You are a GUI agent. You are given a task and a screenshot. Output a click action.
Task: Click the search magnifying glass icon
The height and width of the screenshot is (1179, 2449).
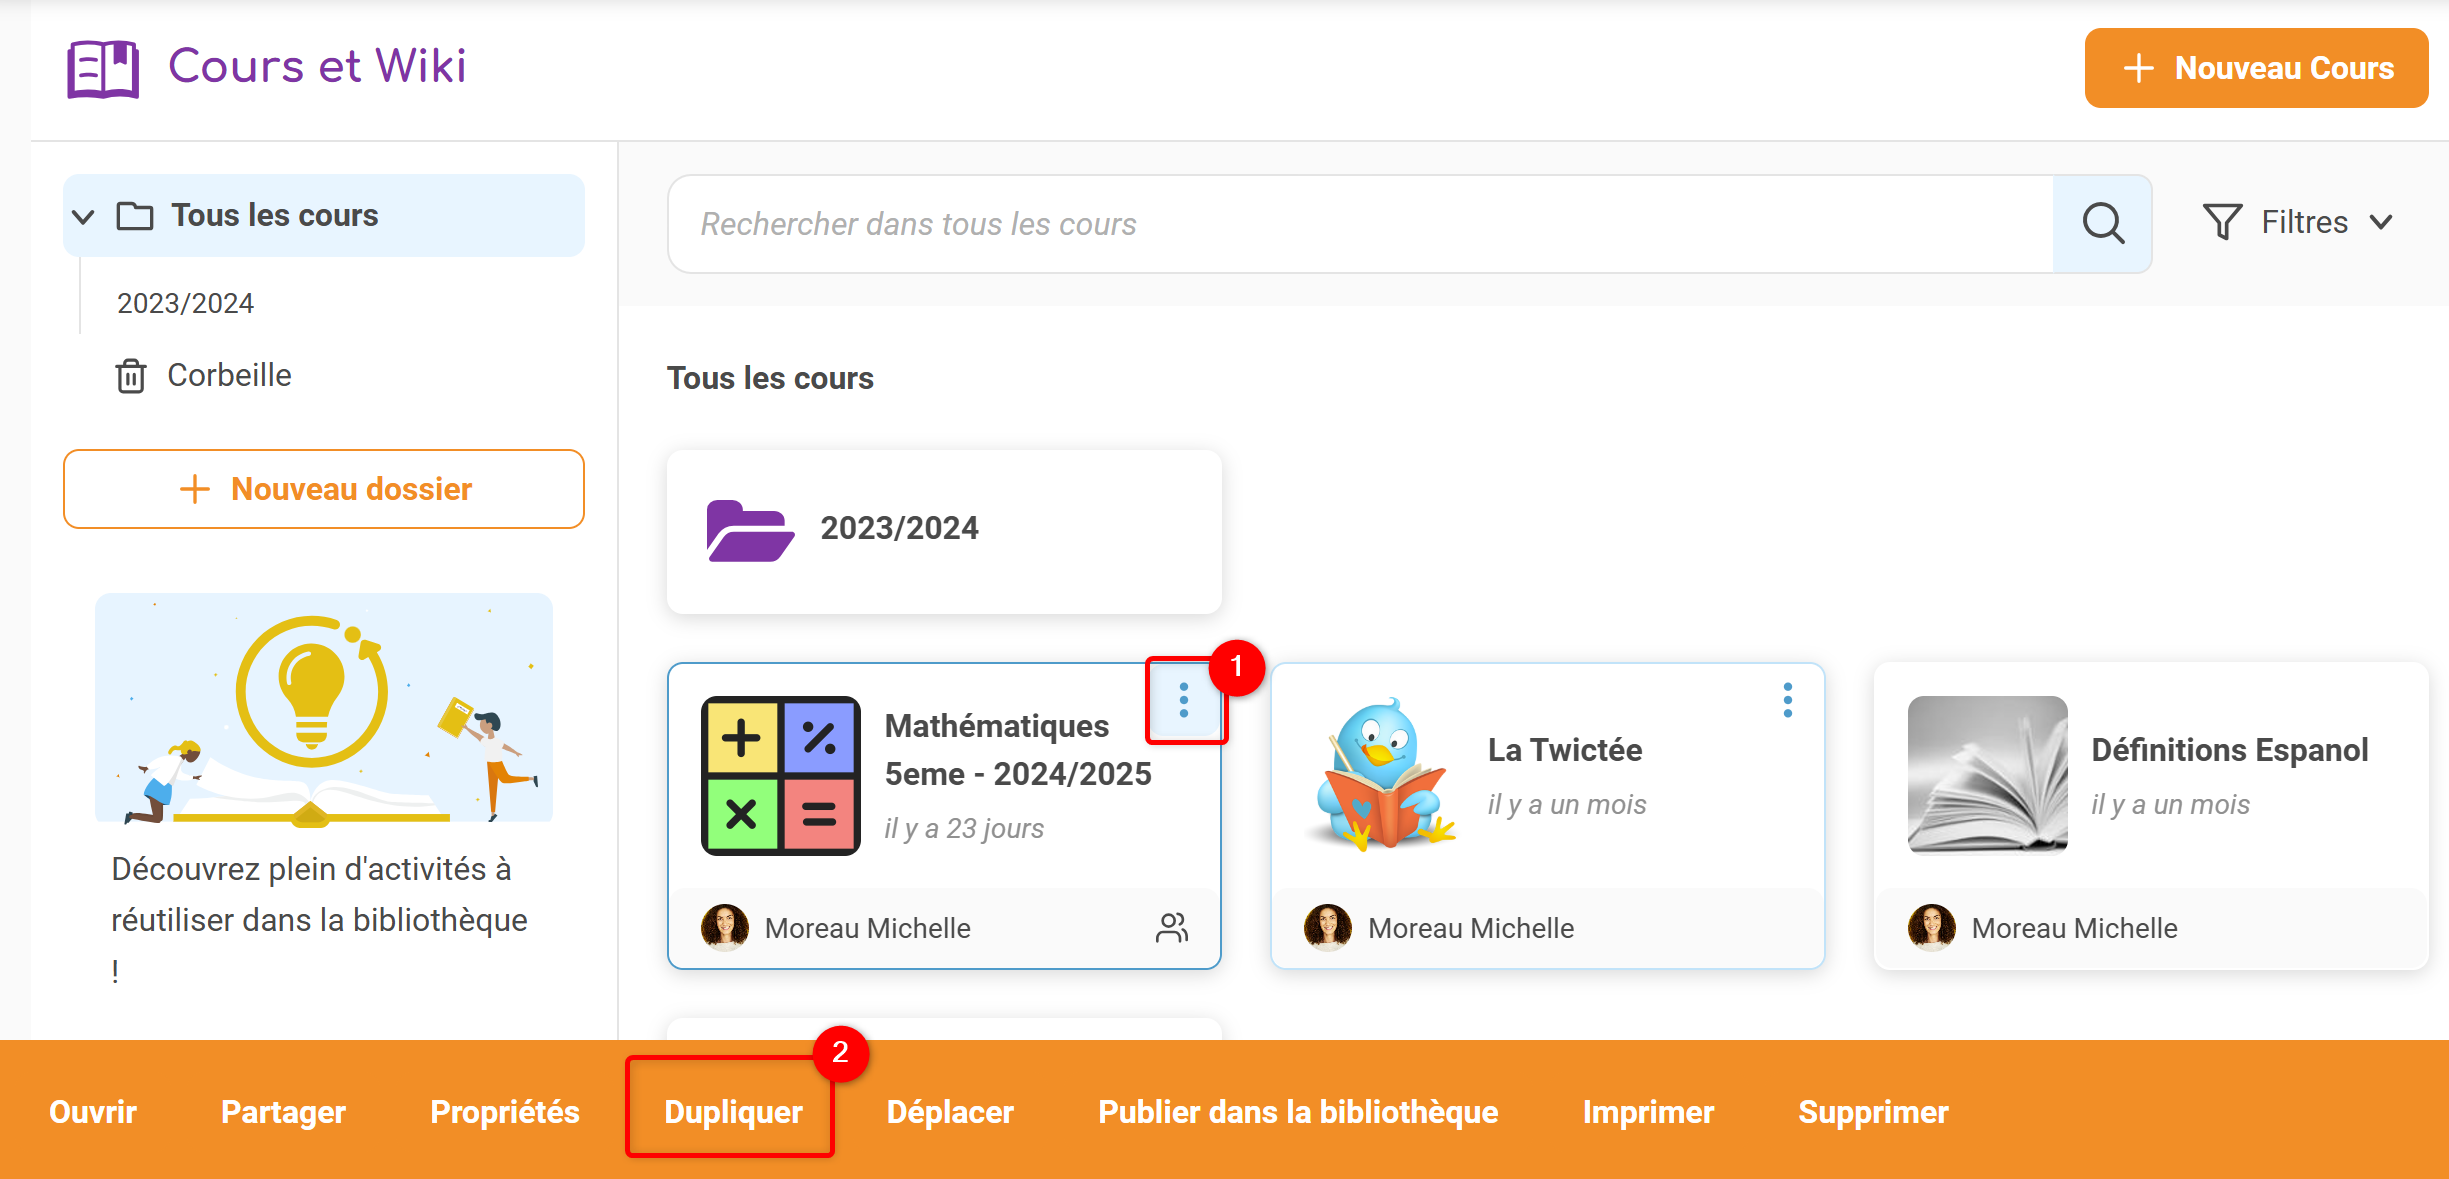(x=2102, y=223)
